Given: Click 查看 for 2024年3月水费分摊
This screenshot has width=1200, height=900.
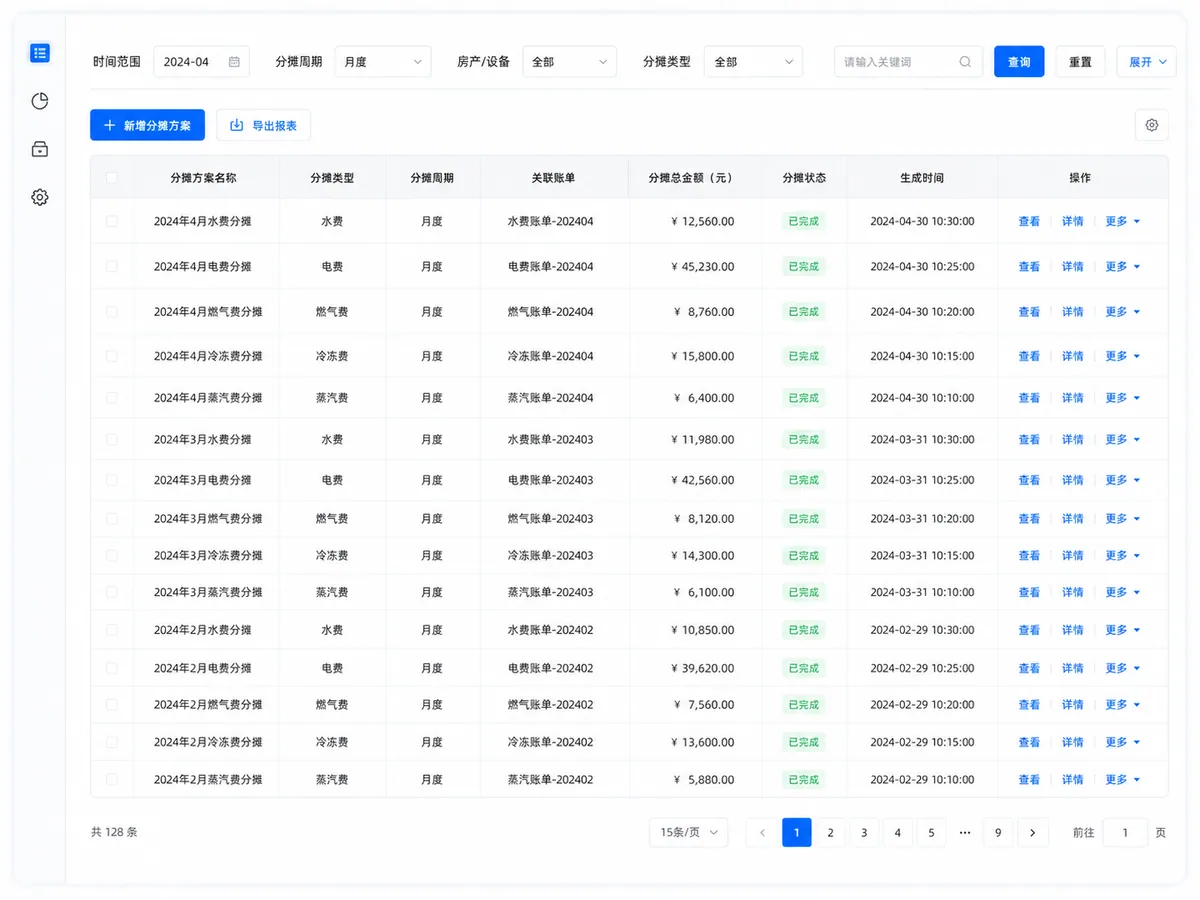Looking at the screenshot, I should pyautogui.click(x=1029, y=440).
